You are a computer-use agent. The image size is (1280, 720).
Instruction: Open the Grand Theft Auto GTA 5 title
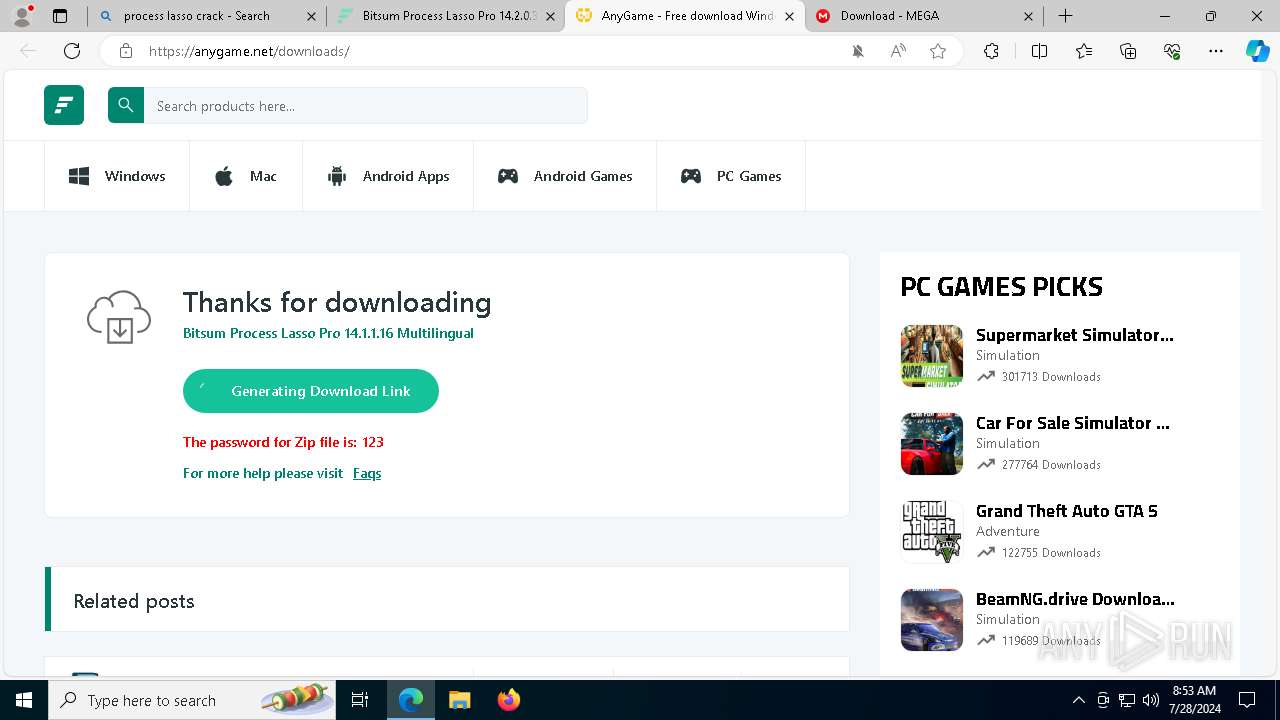pyautogui.click(x=1067, y=511)
